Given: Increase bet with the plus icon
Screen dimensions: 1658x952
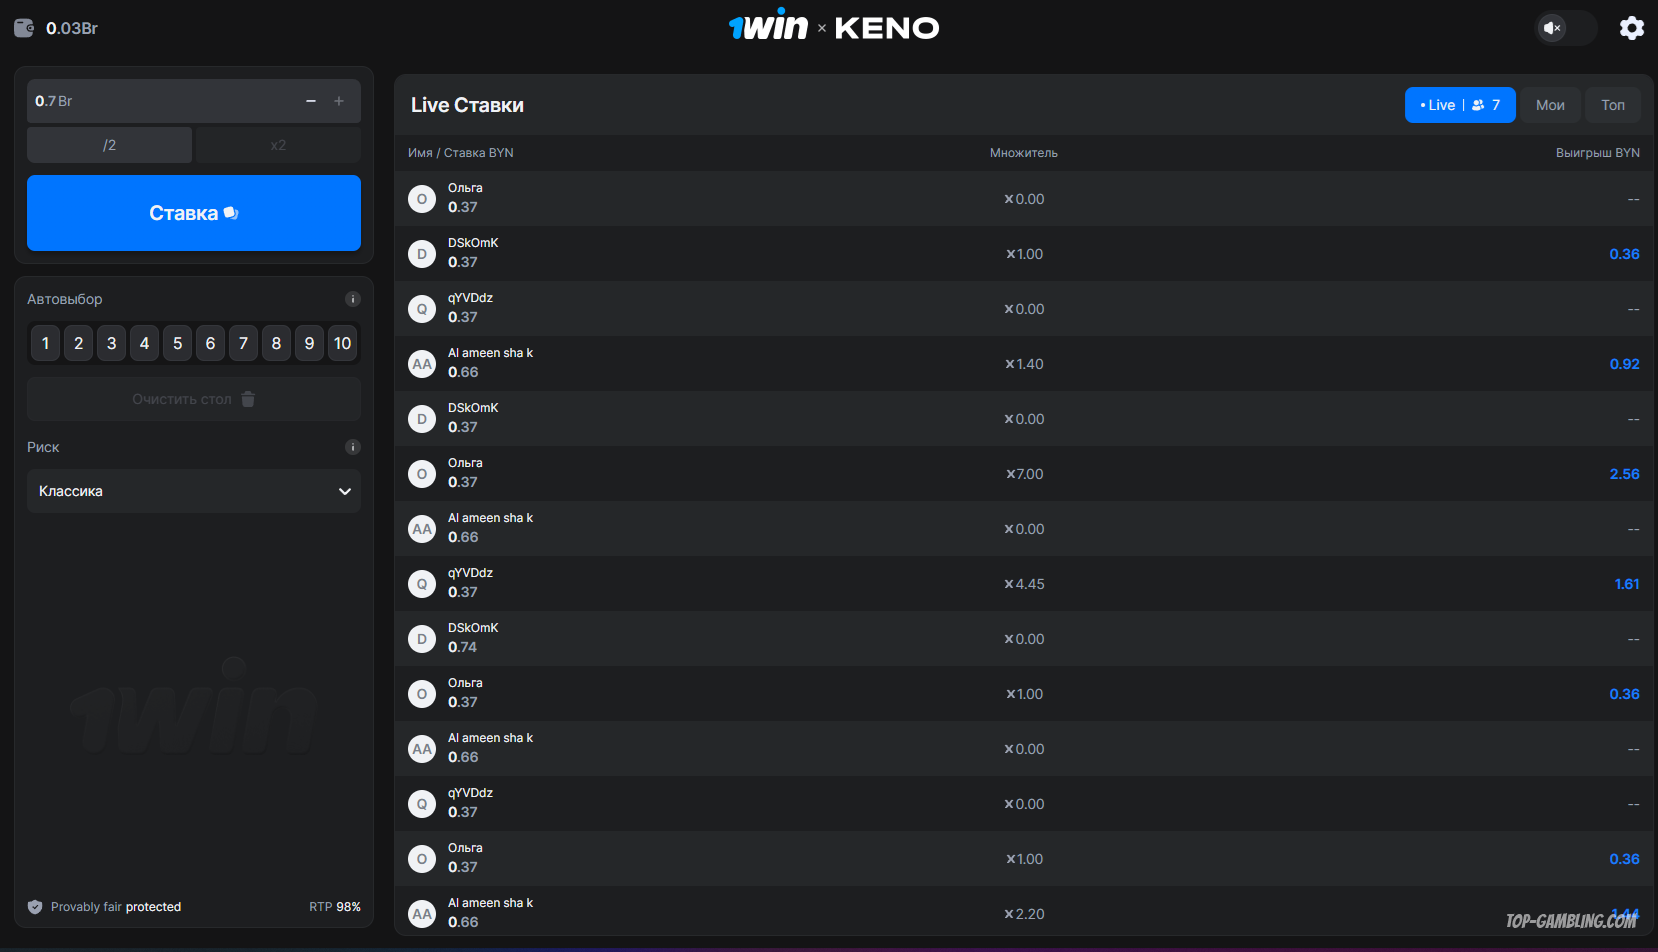Looking at the screenshot, I should click(339, 101).
